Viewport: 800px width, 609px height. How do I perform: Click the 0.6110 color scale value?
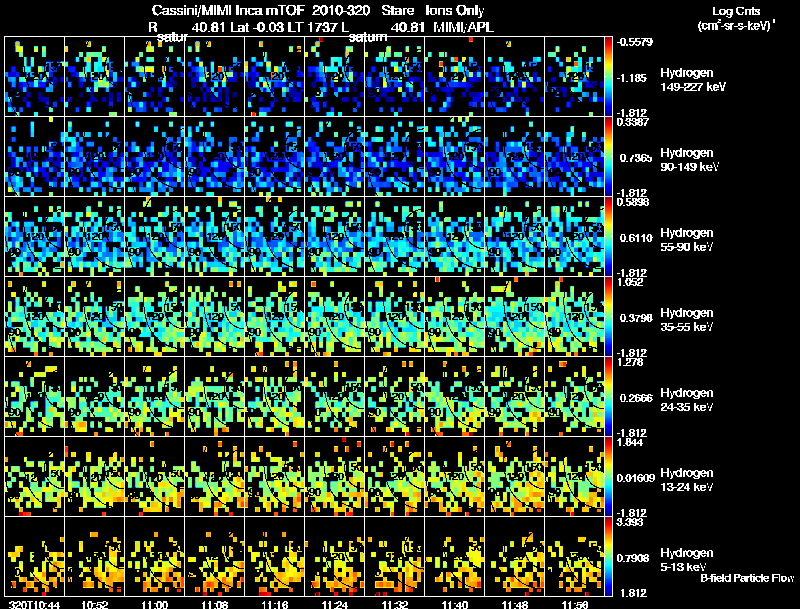coord(636,238)
